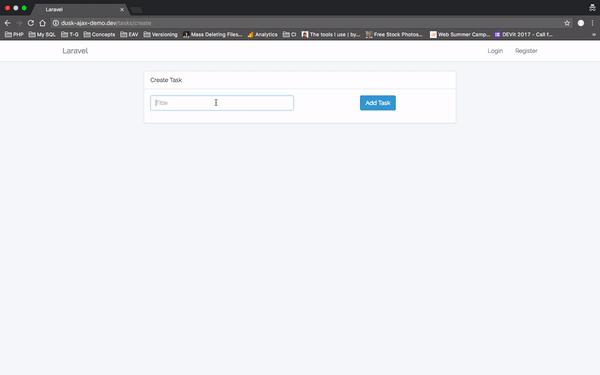Open the T-G bookmarks folder
600x375 pixels.
pyautogui.click(x=70, y=34)
